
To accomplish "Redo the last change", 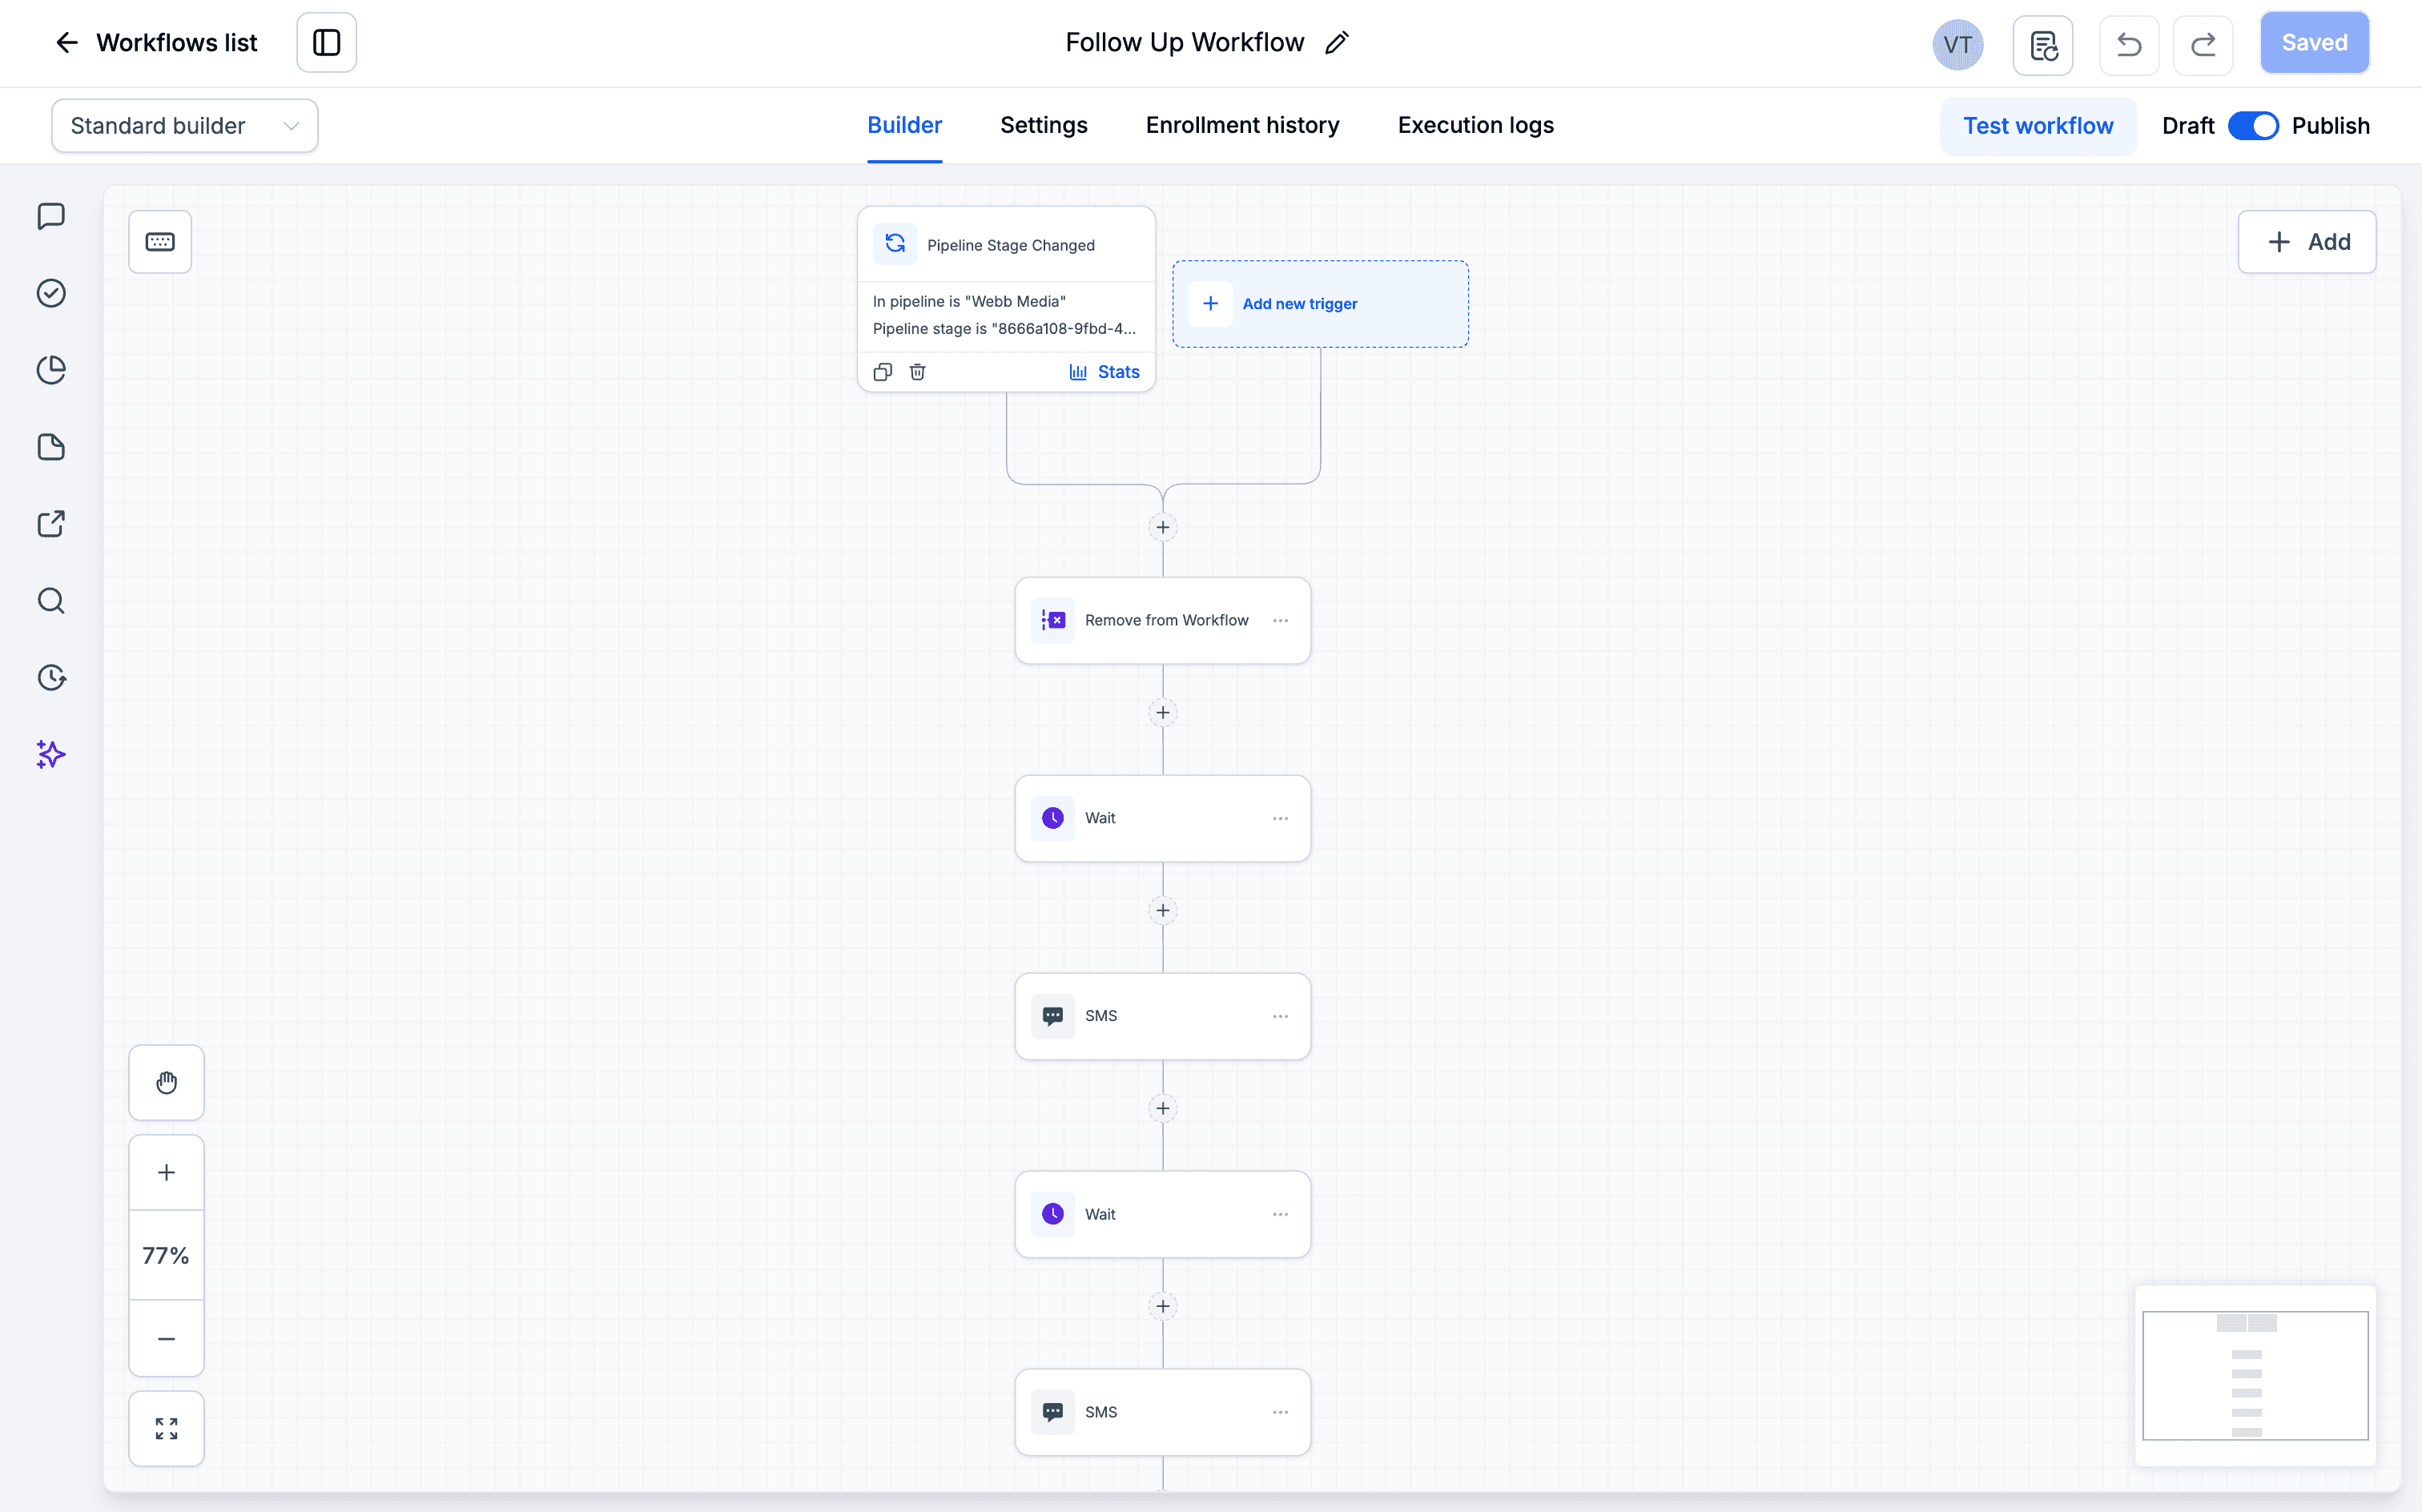I will (2202, 44).
